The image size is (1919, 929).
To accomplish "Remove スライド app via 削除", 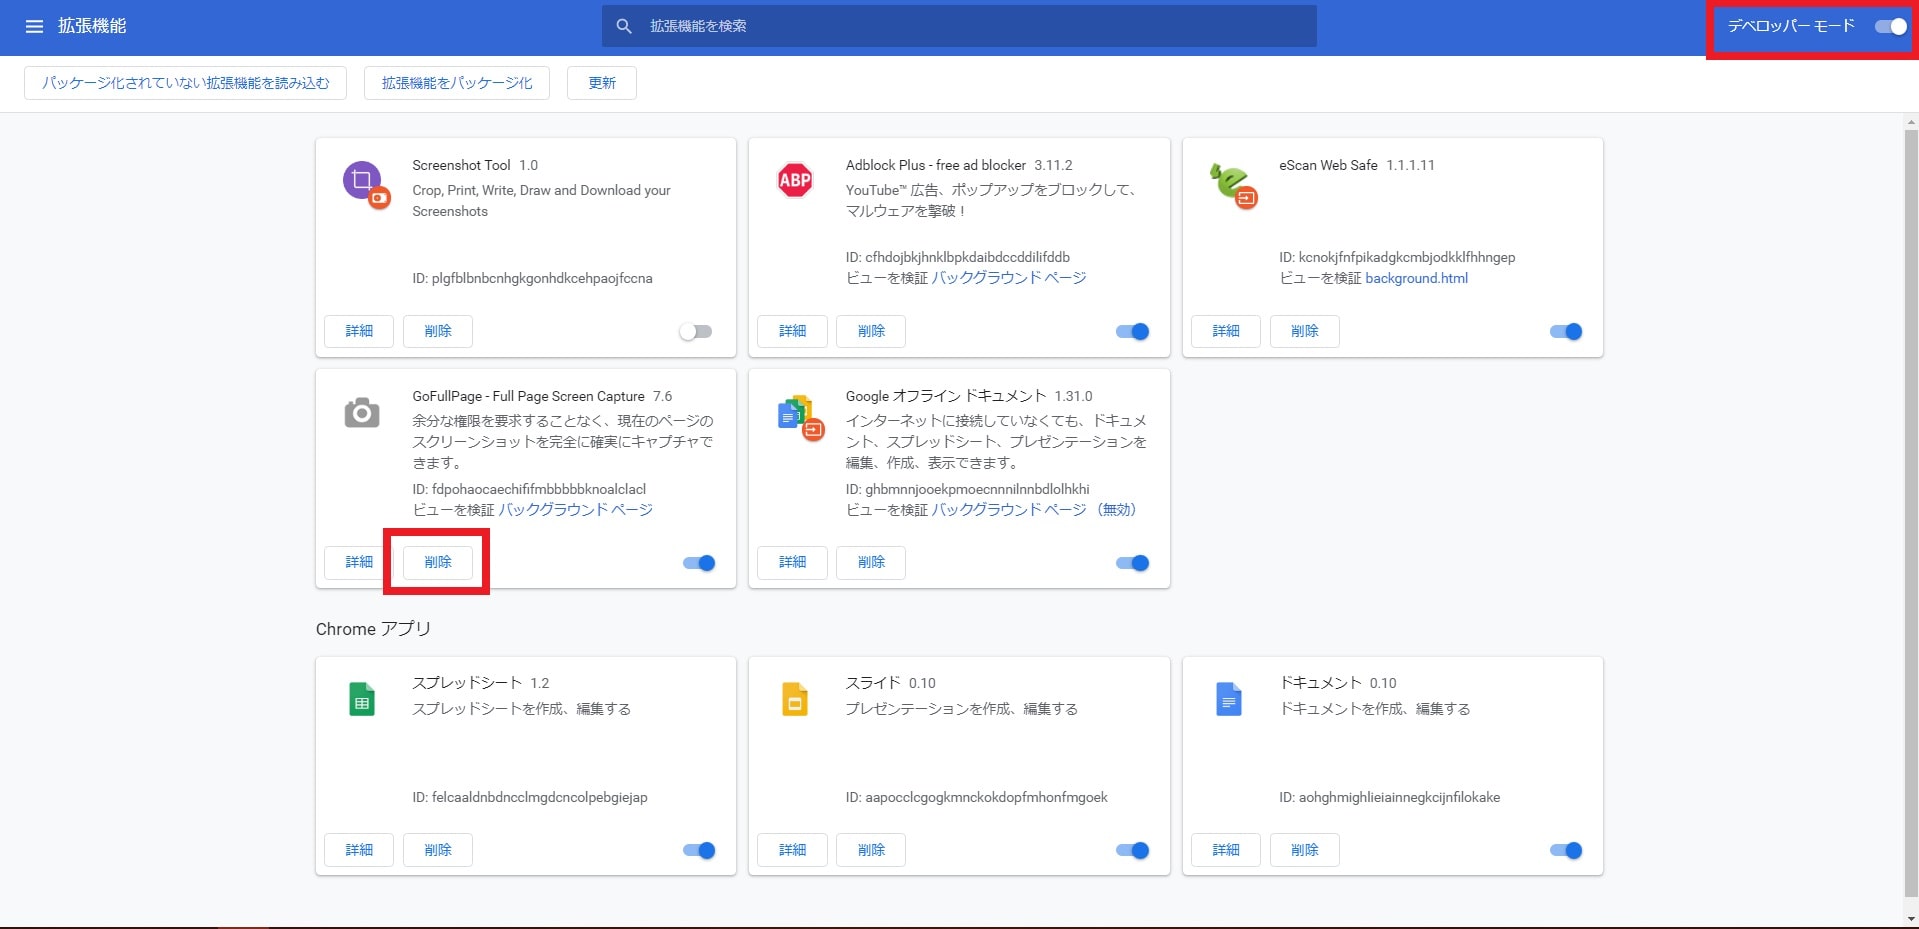I will coord(871,850).
